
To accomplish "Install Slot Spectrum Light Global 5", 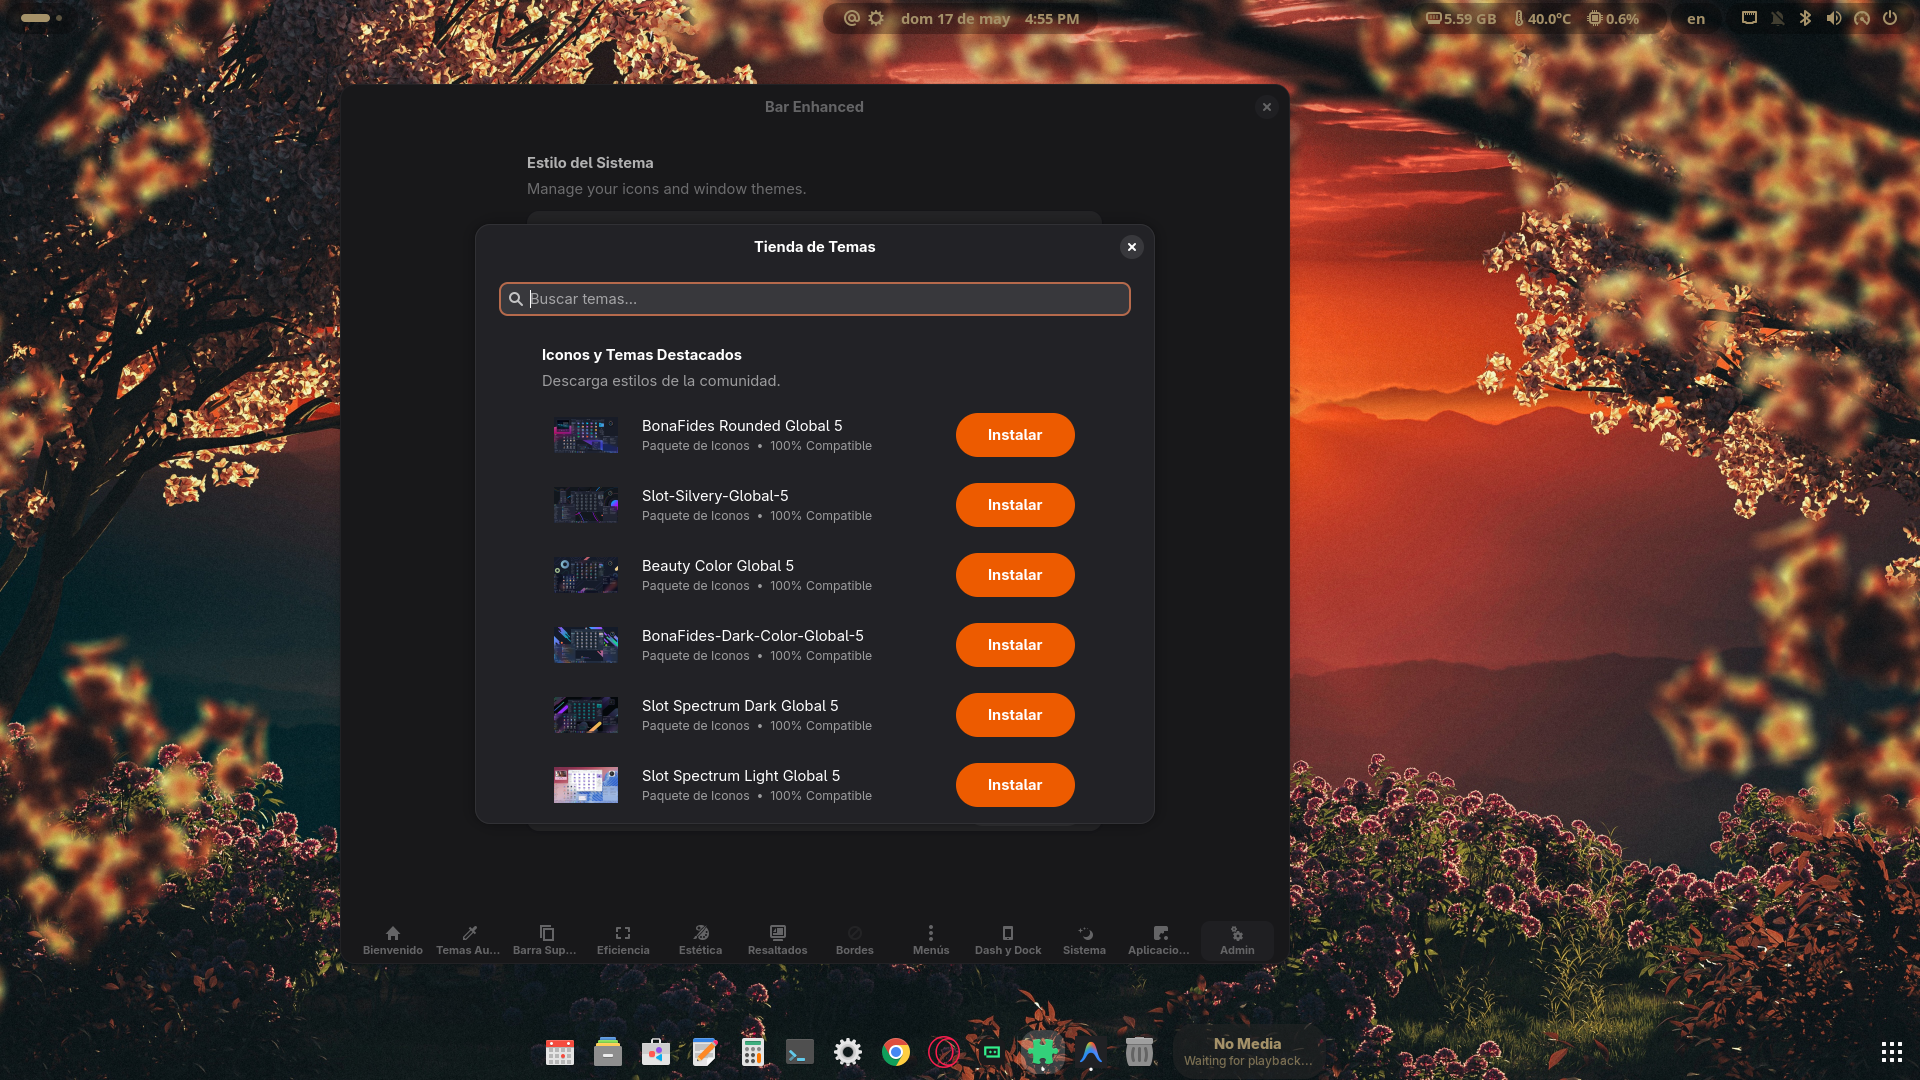I will pos(1015,785).
